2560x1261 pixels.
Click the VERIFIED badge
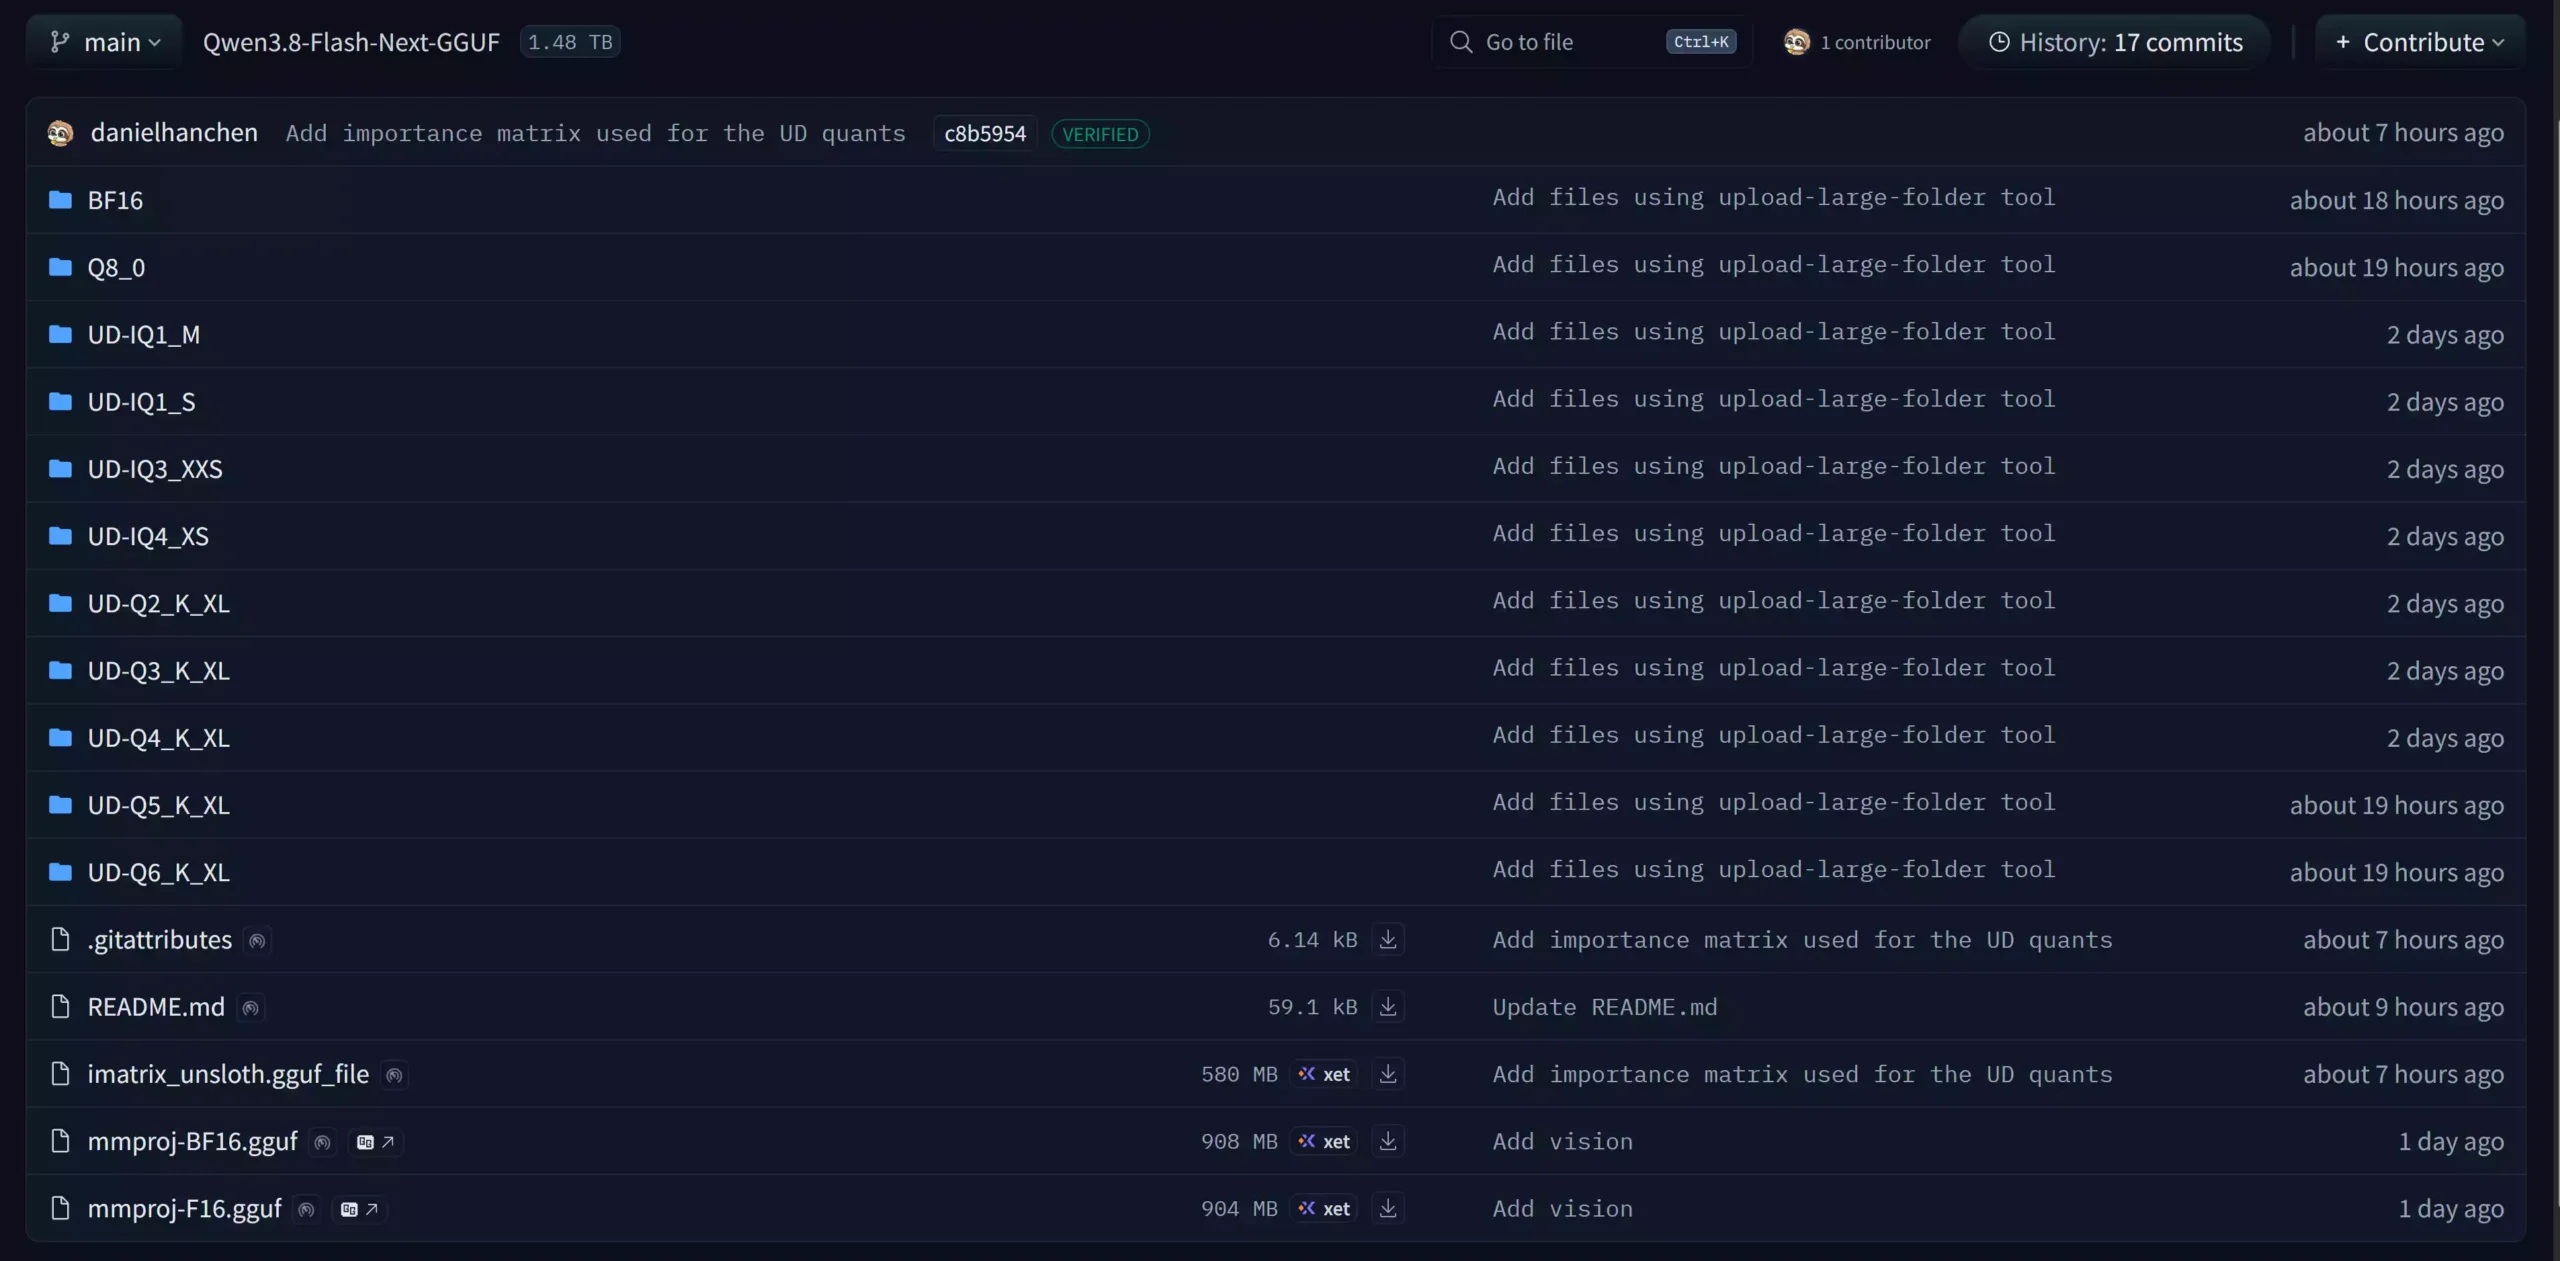[x=1100, y=134]
